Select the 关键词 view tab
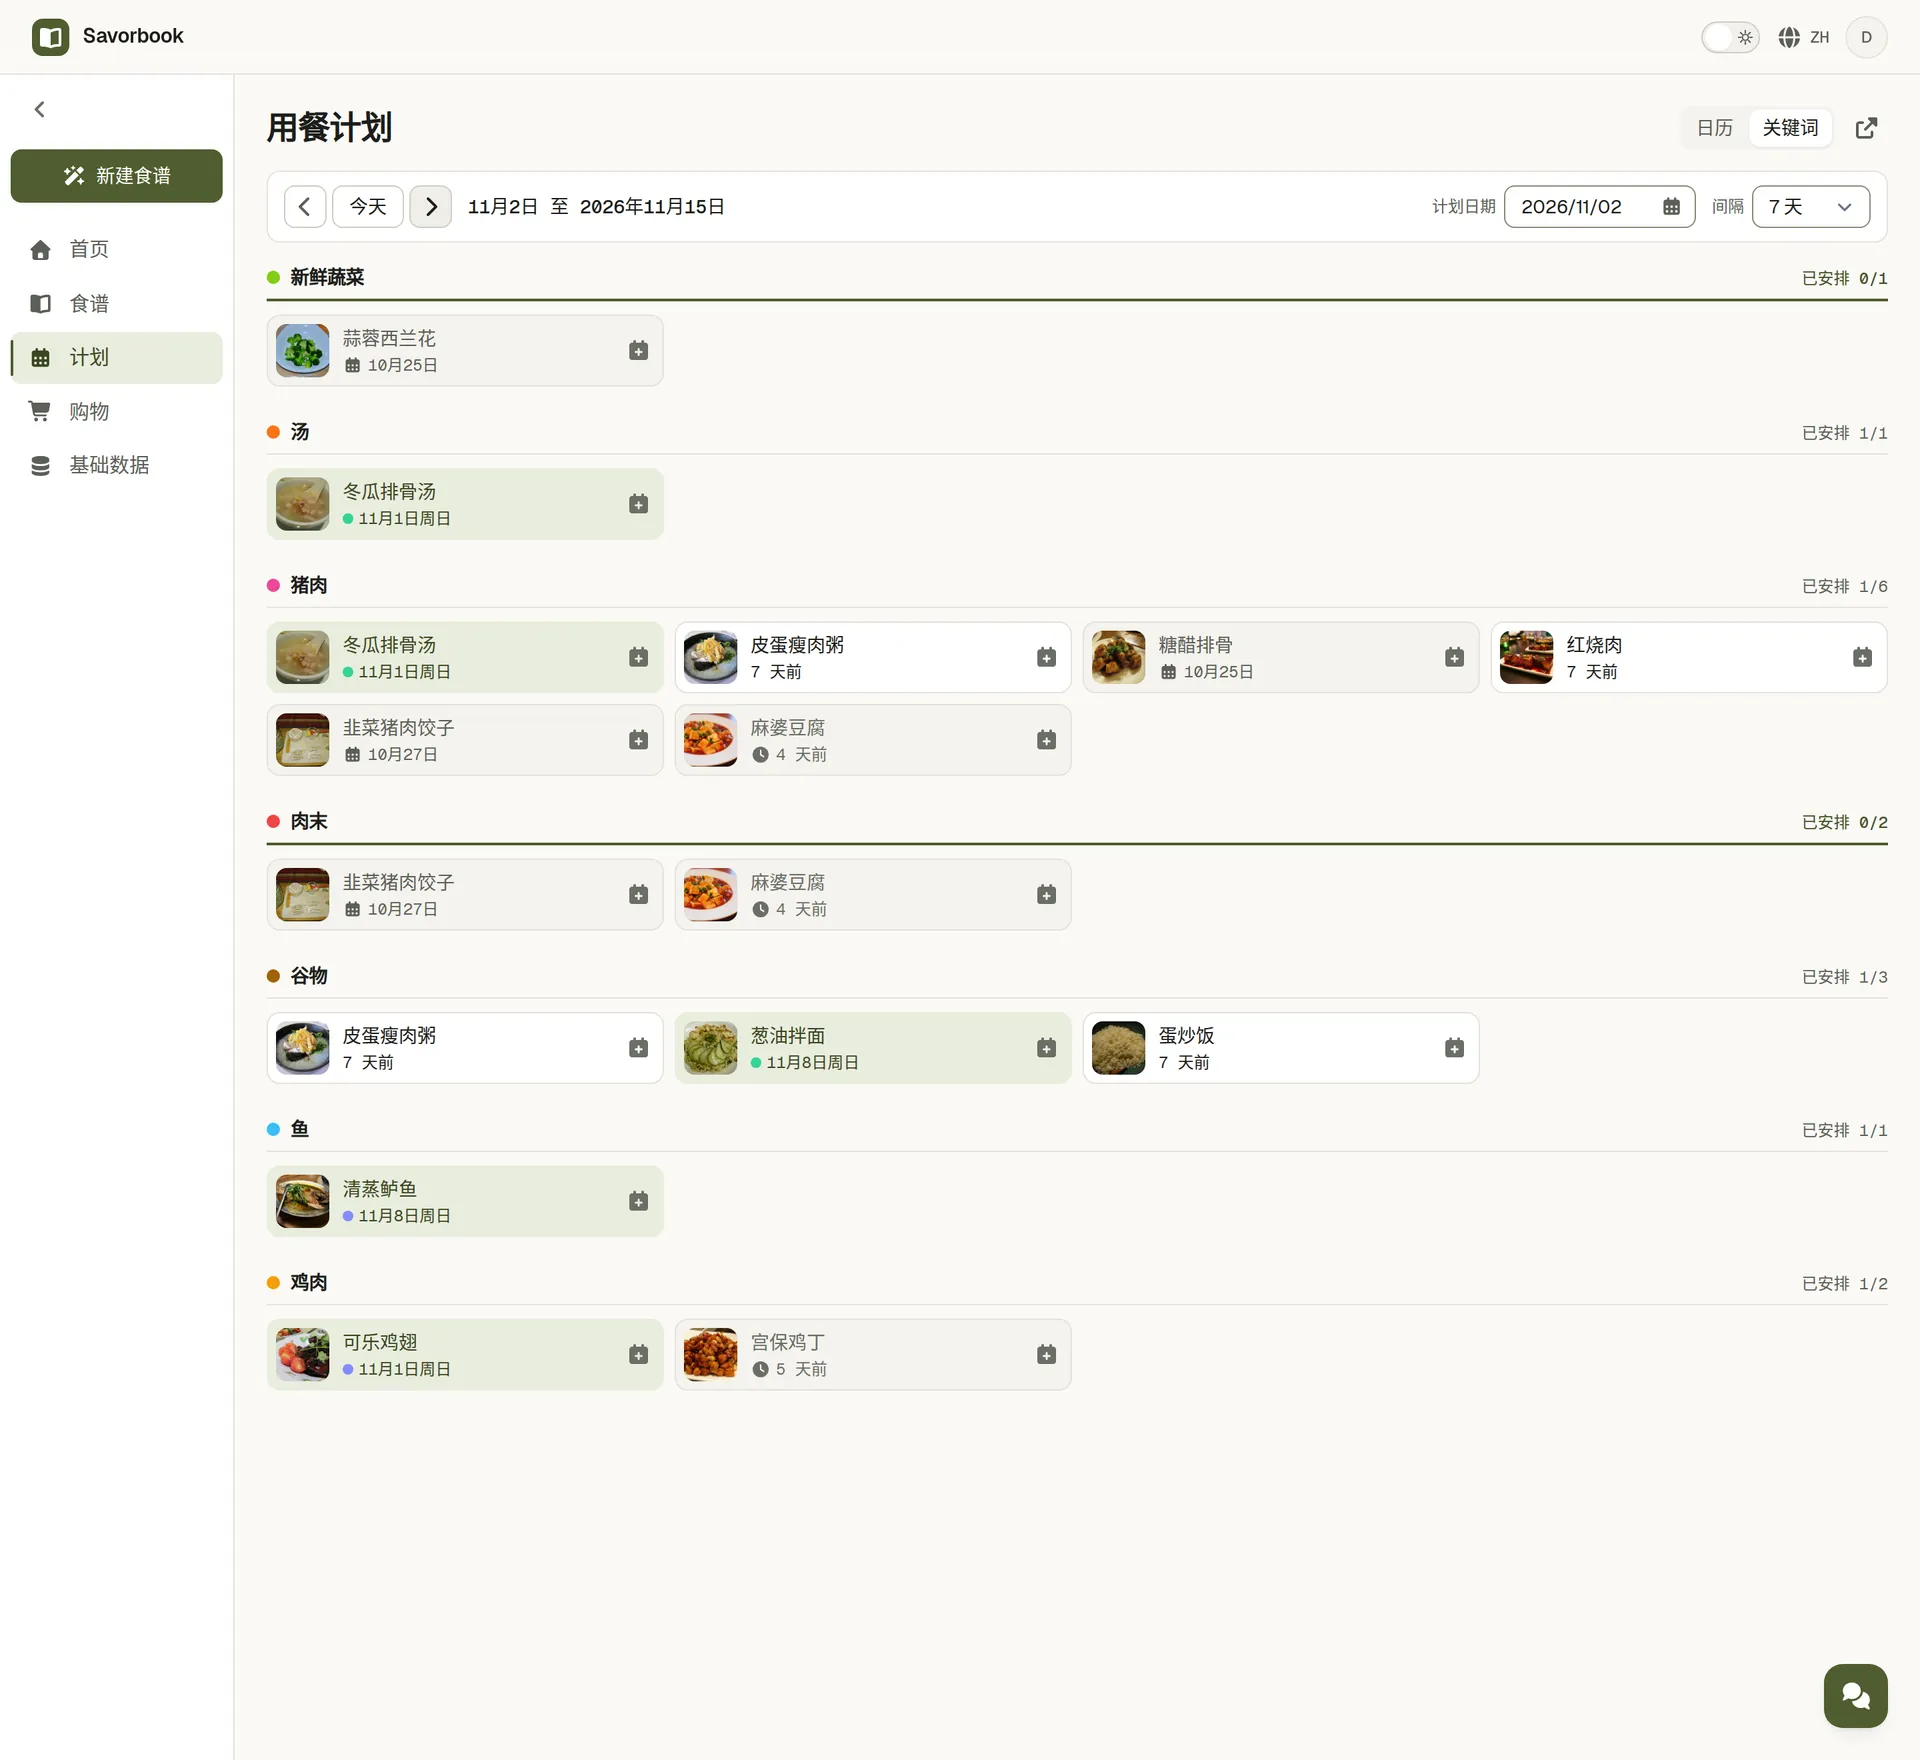 click(x=1790, y=128)
